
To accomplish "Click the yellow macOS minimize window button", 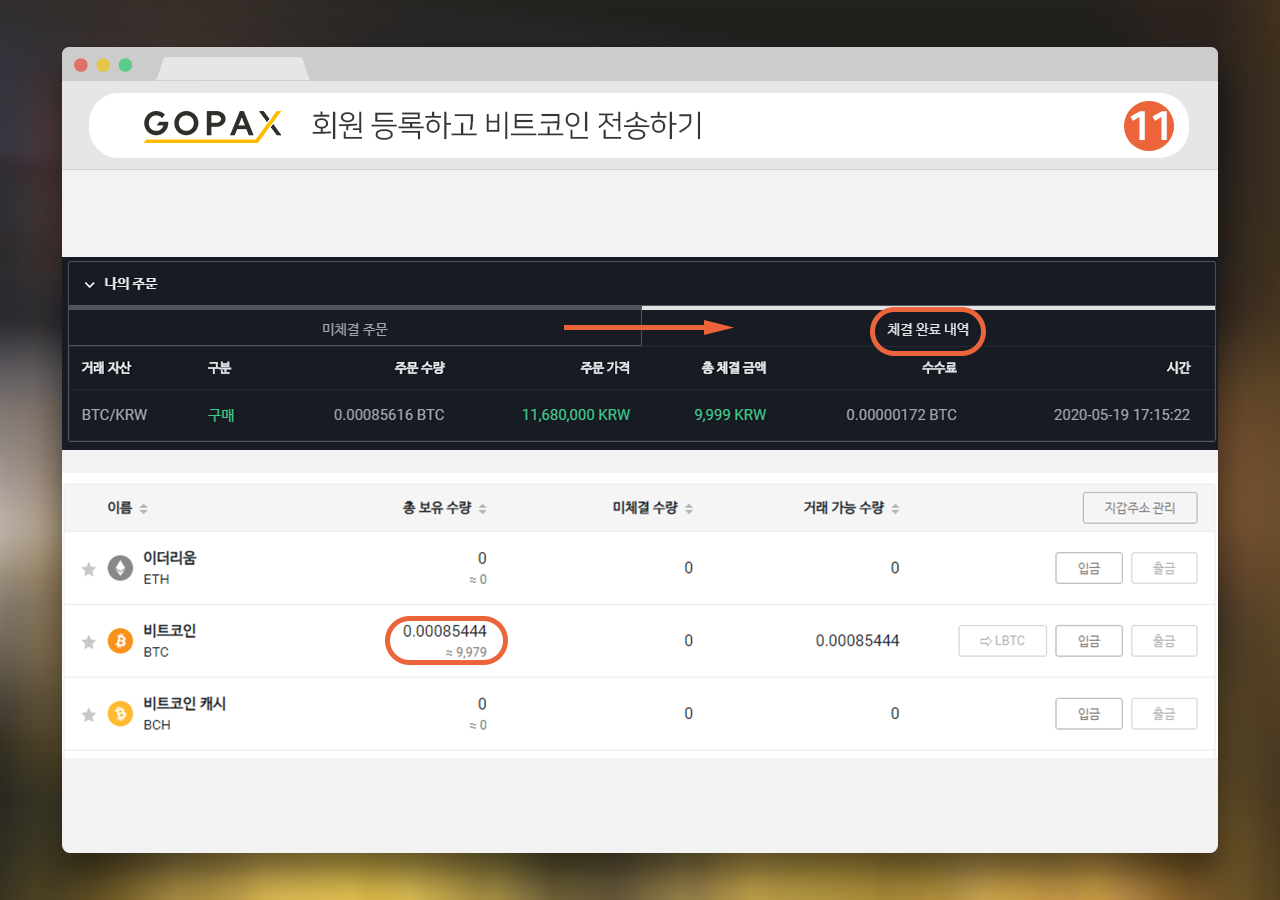I will tap(103, 65).
